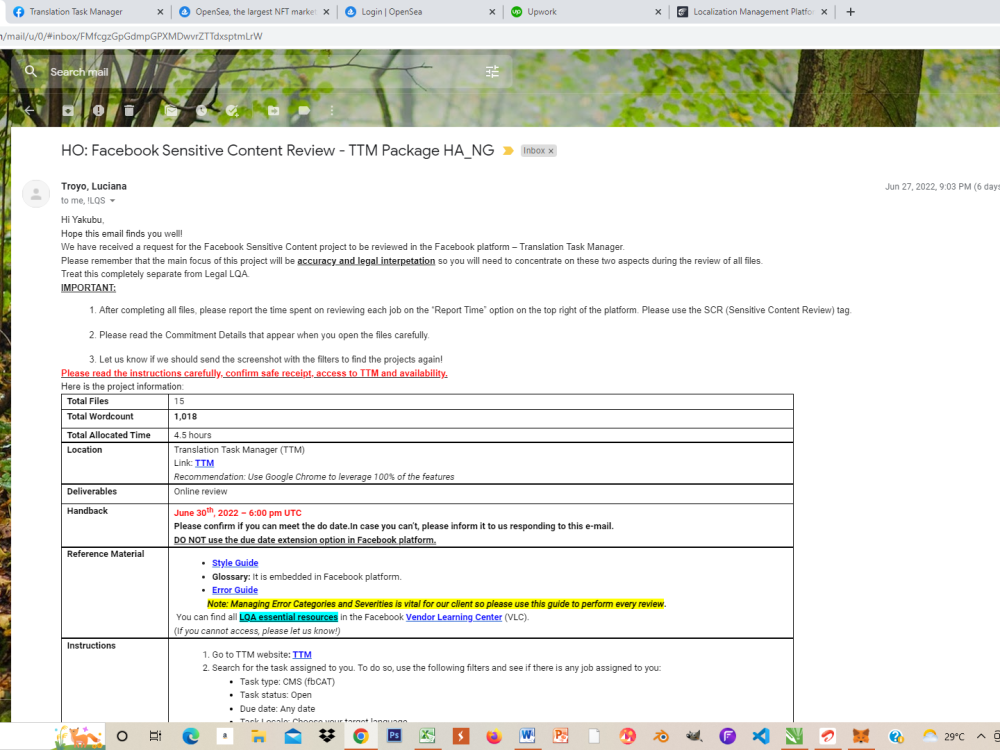Open the Labels tag icon
Viewport: 1000px width, 750px height.
[304, 110]
